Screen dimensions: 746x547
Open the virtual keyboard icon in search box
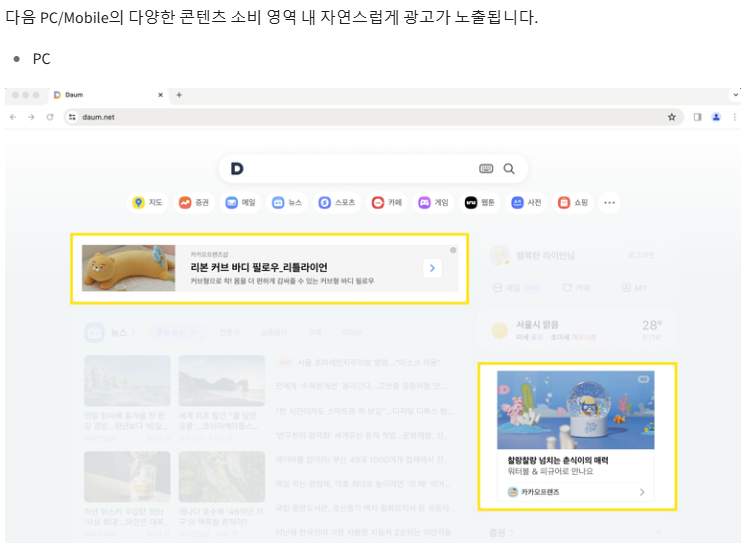pos(486,169)
